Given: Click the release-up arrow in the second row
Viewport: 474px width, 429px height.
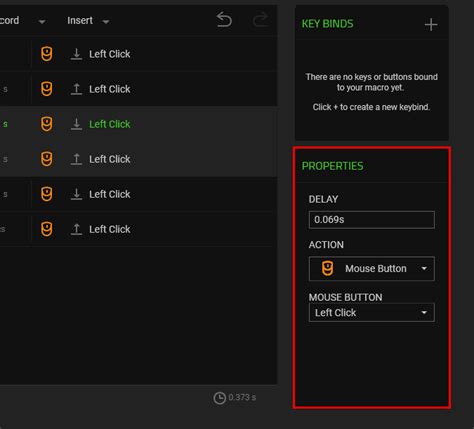Looking at the screenshot, I should (76, 89).
